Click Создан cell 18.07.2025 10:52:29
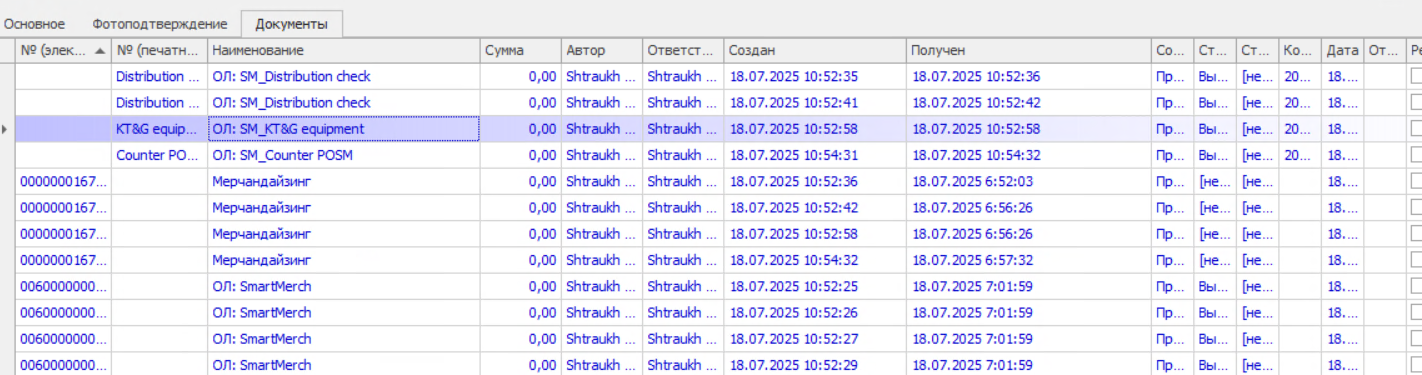 pos(815,365)
